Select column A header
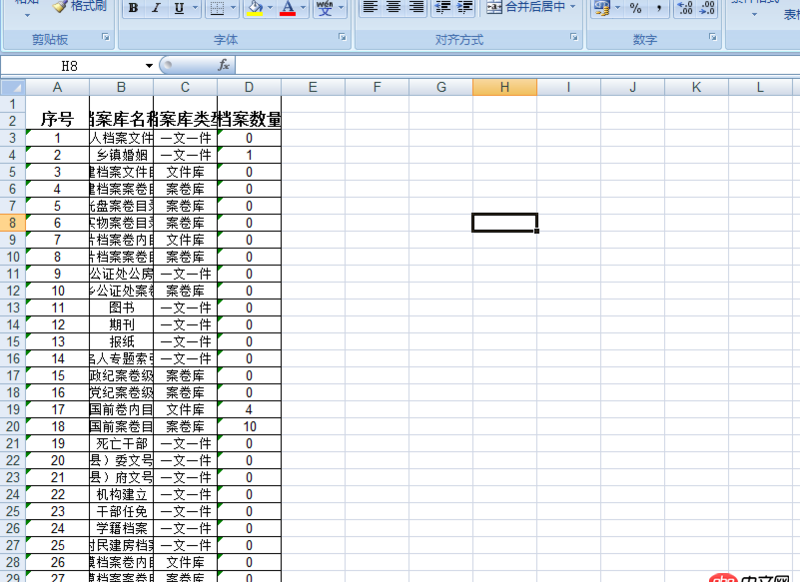The image size is (800, 582). (x=58, y=87)
